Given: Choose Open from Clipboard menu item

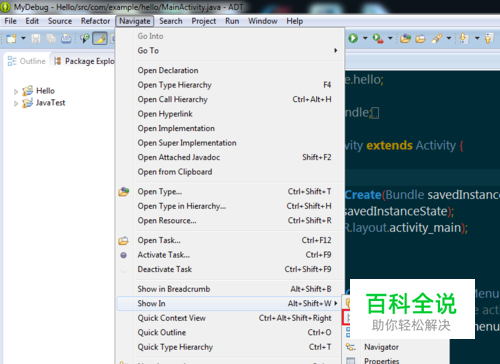Looking at the screenshot, I should 231,172.
